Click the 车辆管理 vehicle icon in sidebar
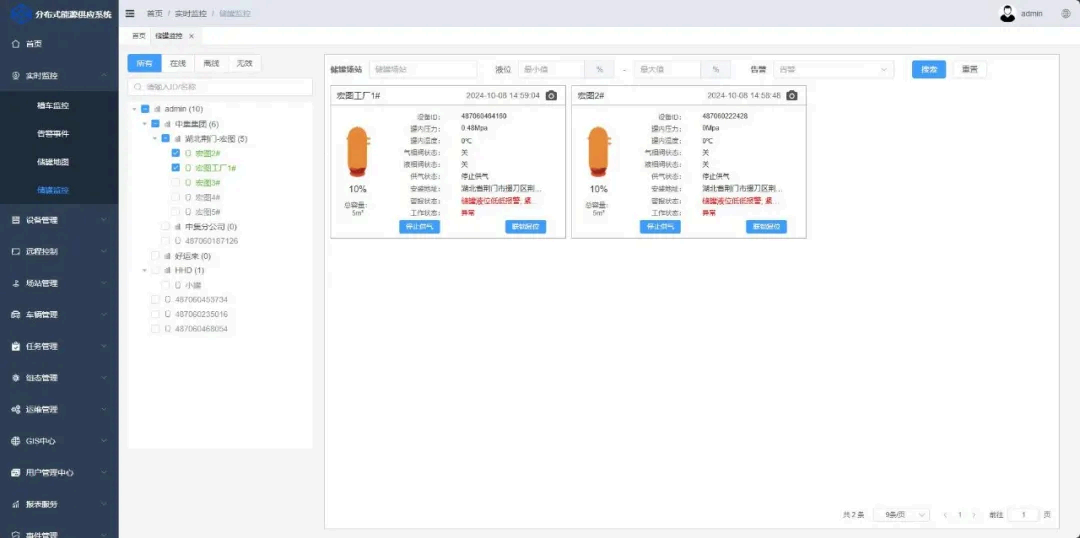Viewport: 1080px width, 538px height. click(x=16, y=315)
